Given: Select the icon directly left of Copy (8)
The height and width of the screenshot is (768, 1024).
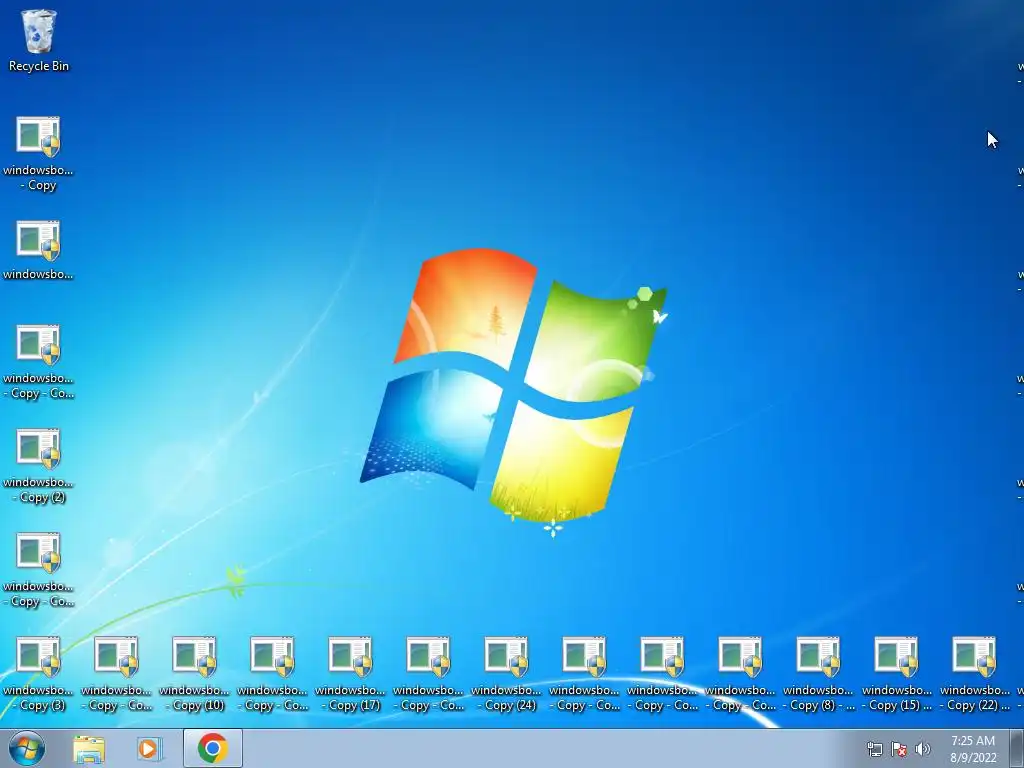Looking at the screenshot, I should tap(740, 674).
